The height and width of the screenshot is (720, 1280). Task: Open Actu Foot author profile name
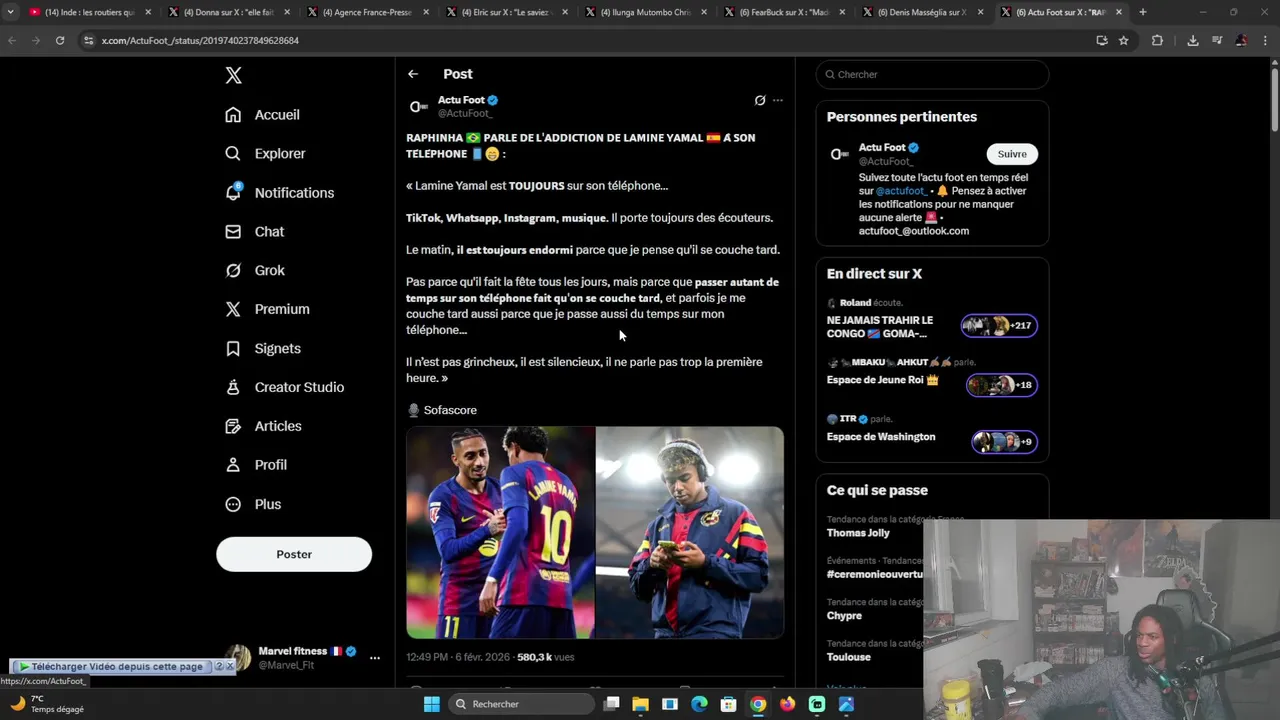tap(461, 100)
